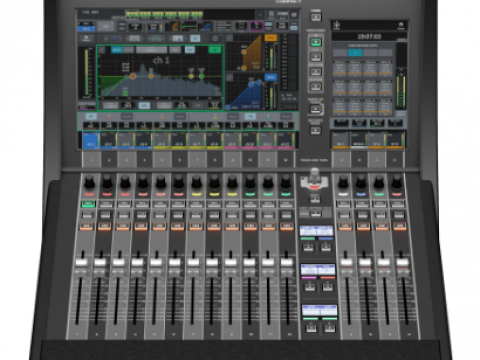
Task: Push the left key under the middle center display
Action: (310, 287)
